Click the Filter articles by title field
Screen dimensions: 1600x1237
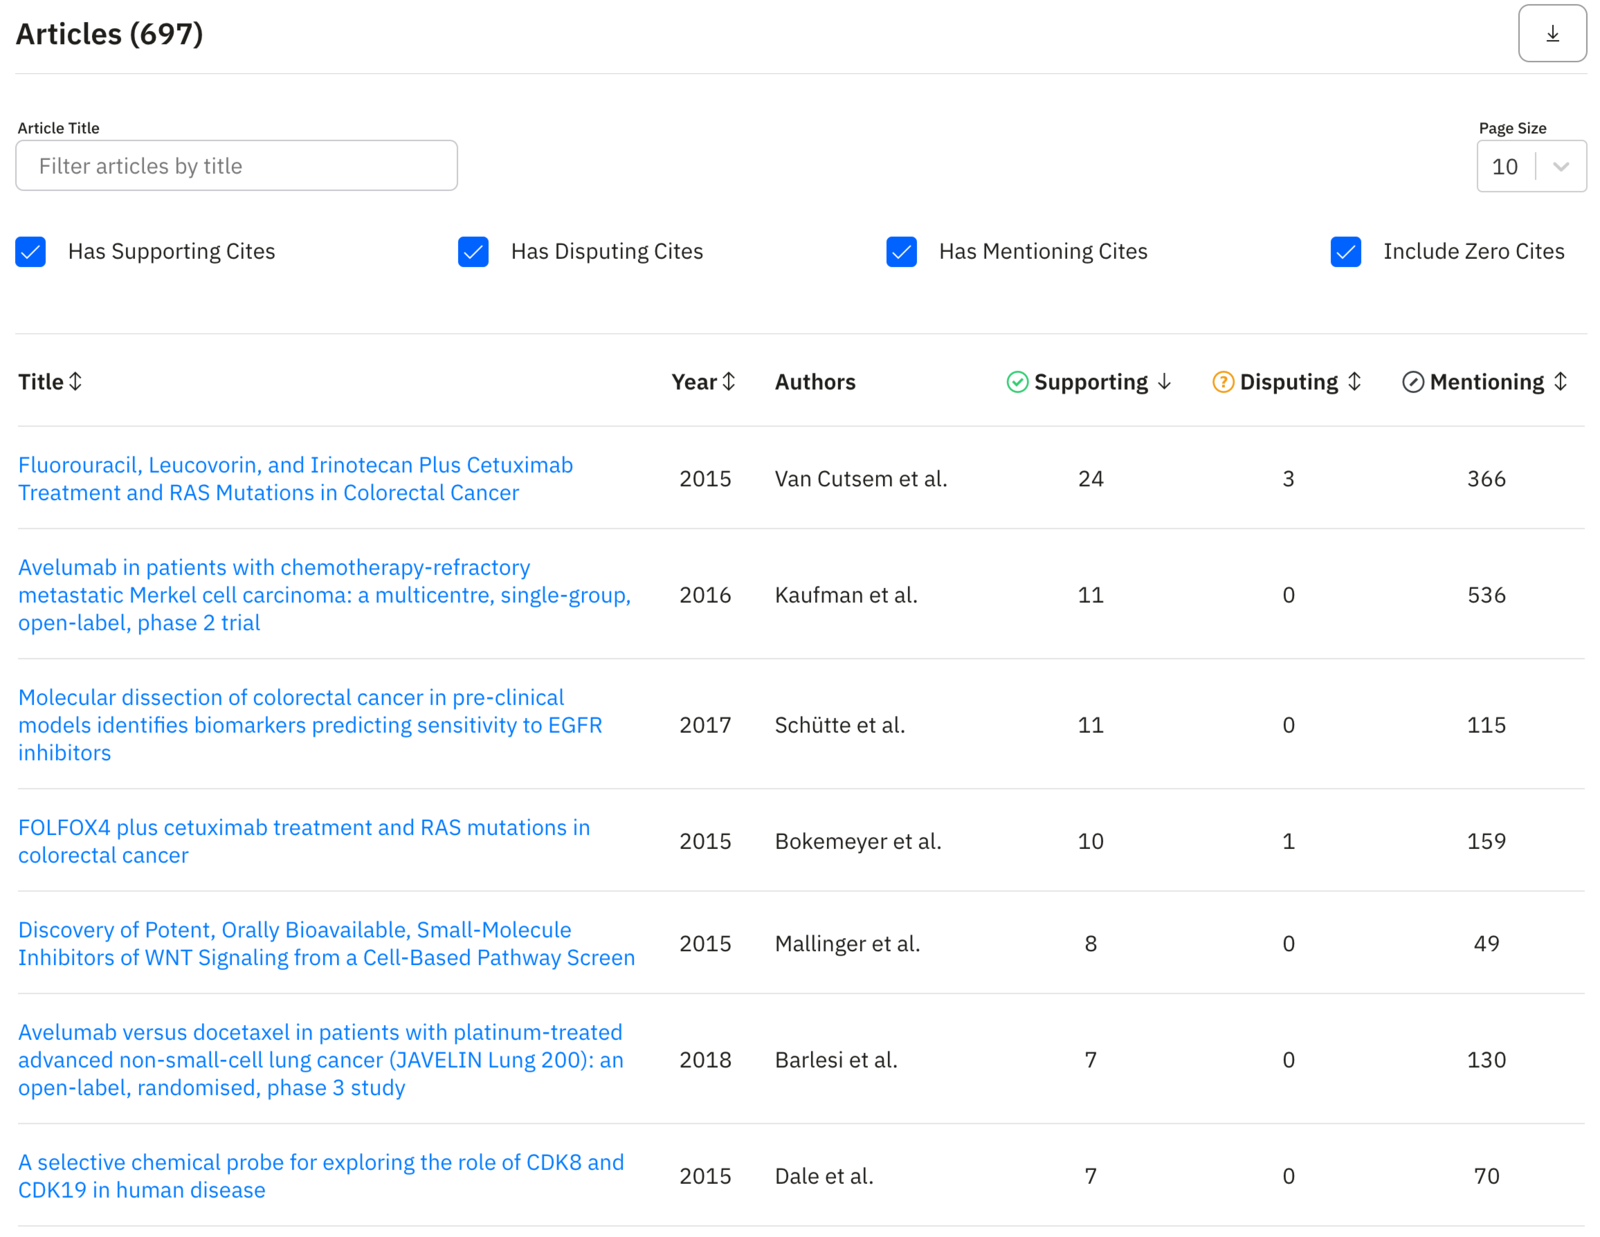point(236,165)
